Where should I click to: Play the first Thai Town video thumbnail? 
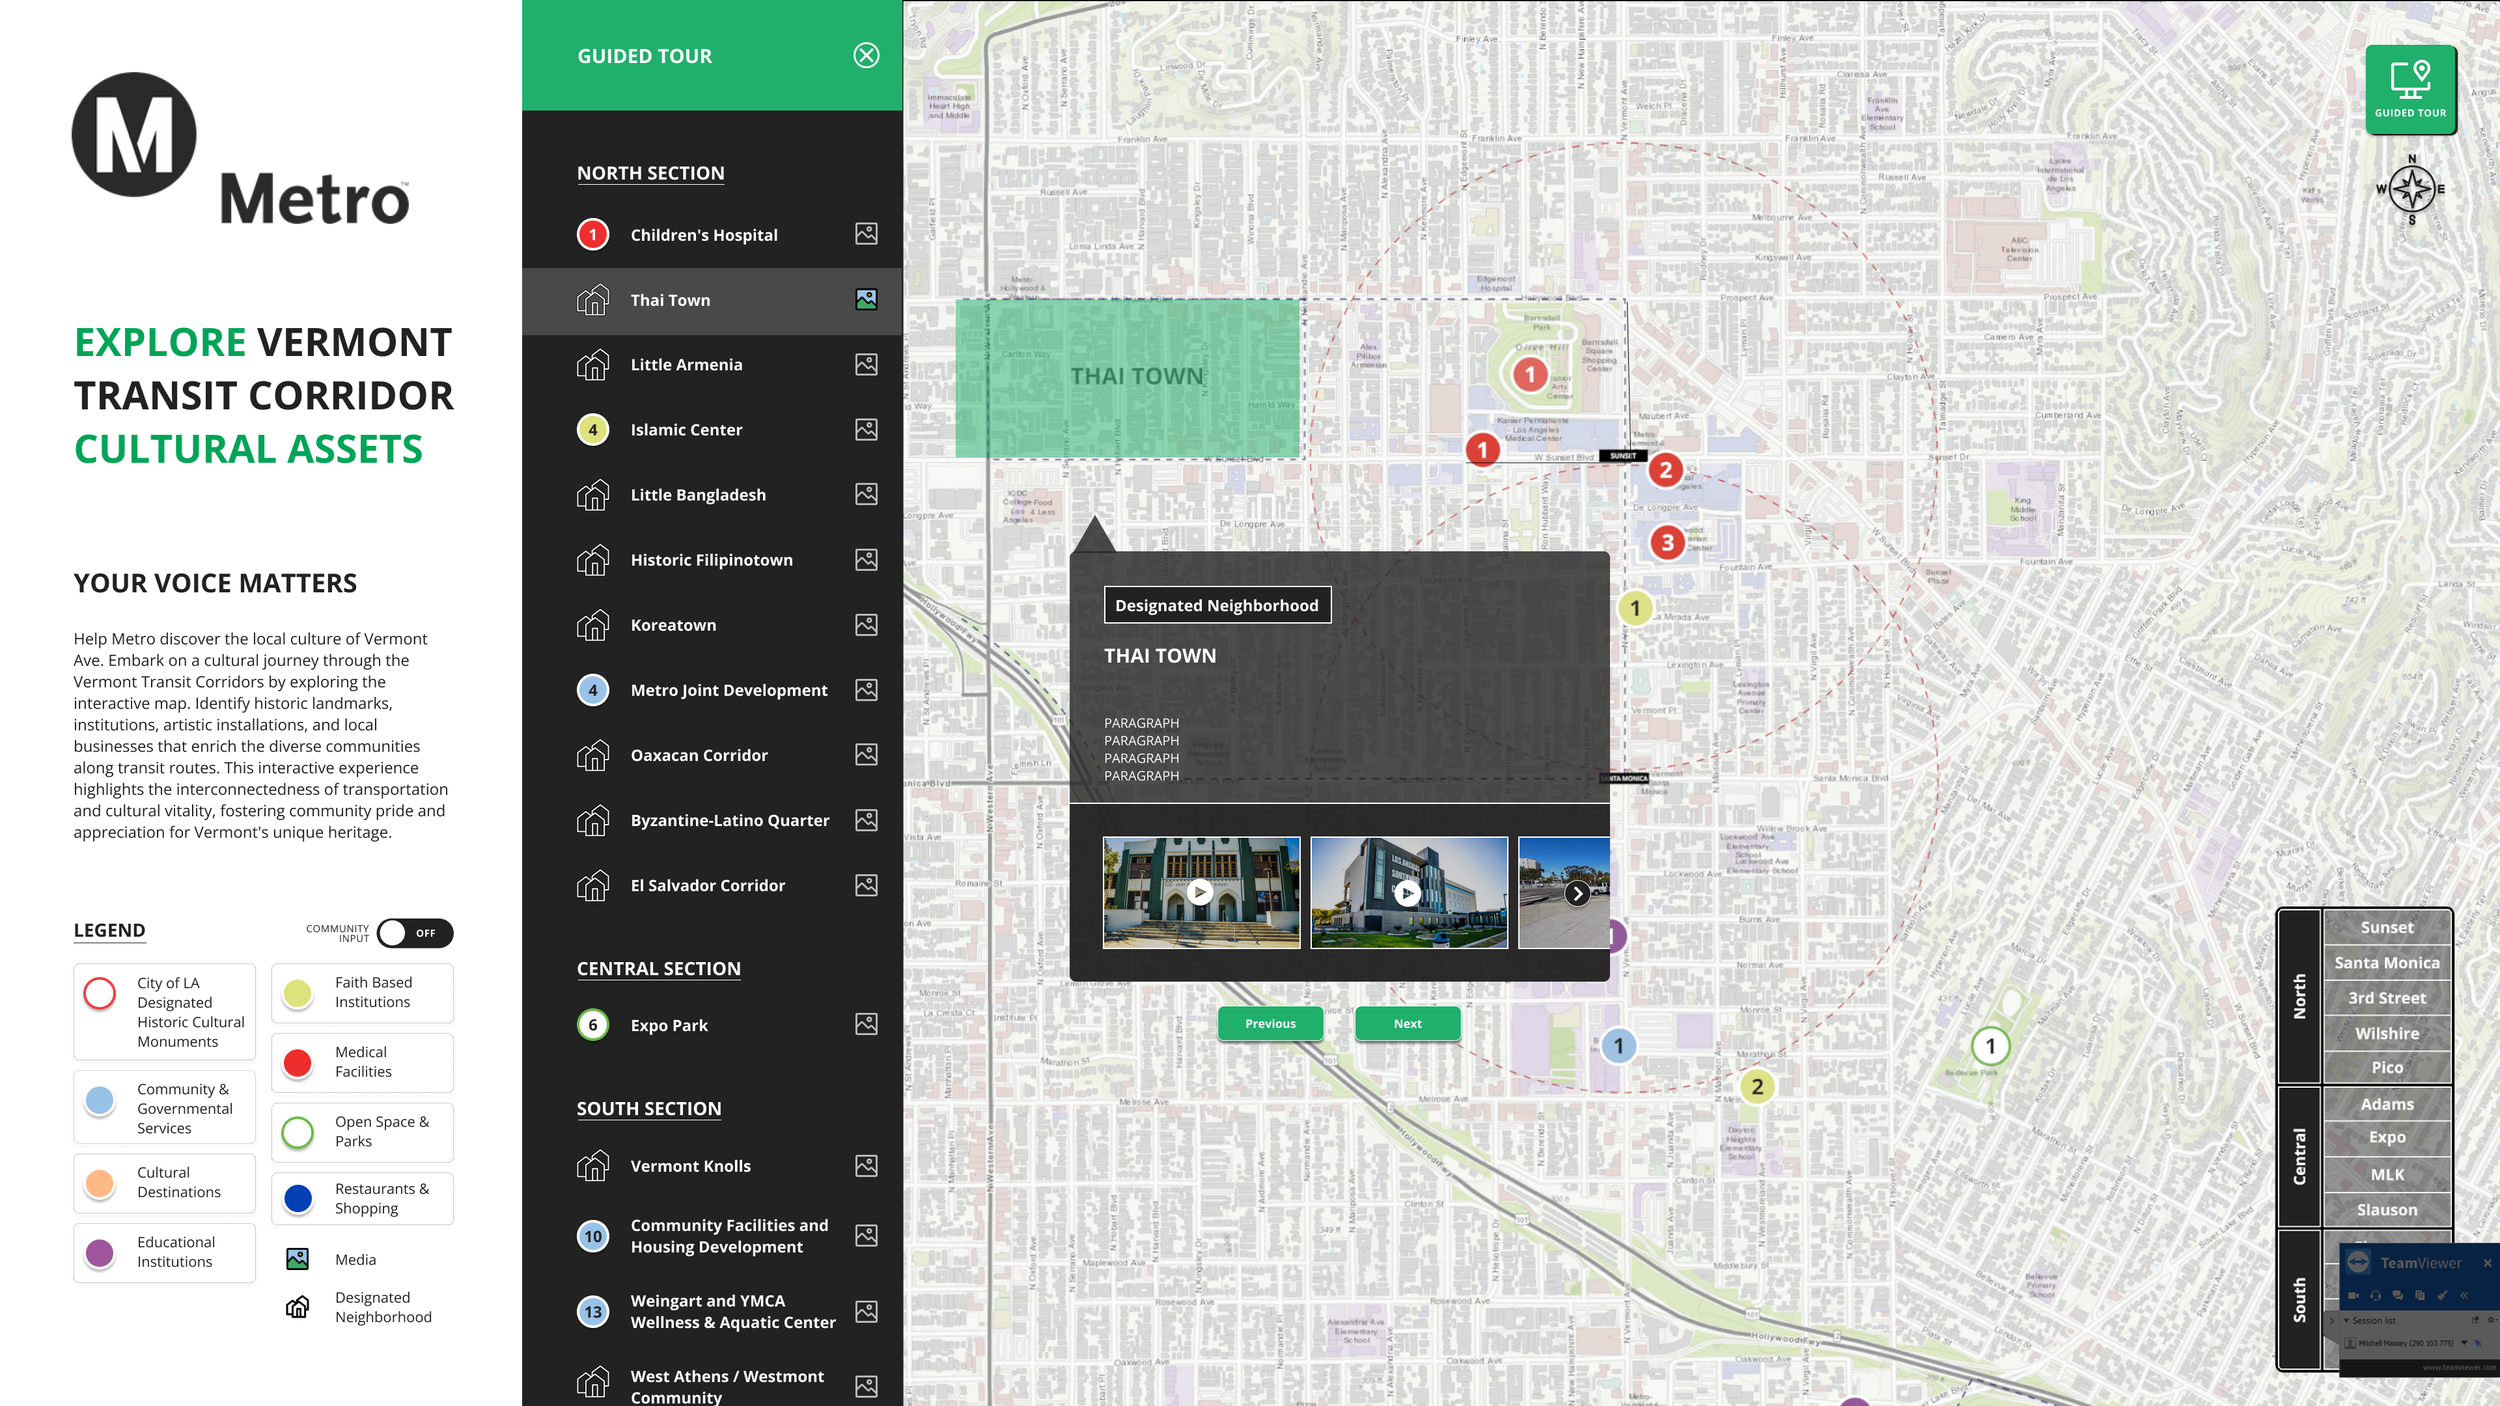click(1200, 892)
